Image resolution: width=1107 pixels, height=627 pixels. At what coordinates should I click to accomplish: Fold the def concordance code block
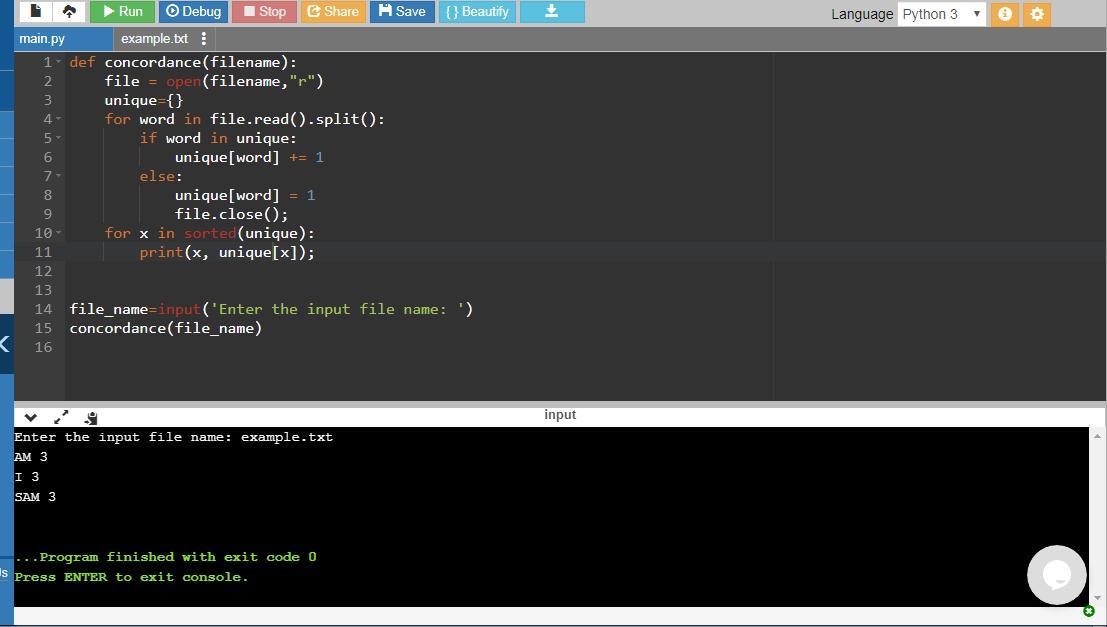(60, 62)
